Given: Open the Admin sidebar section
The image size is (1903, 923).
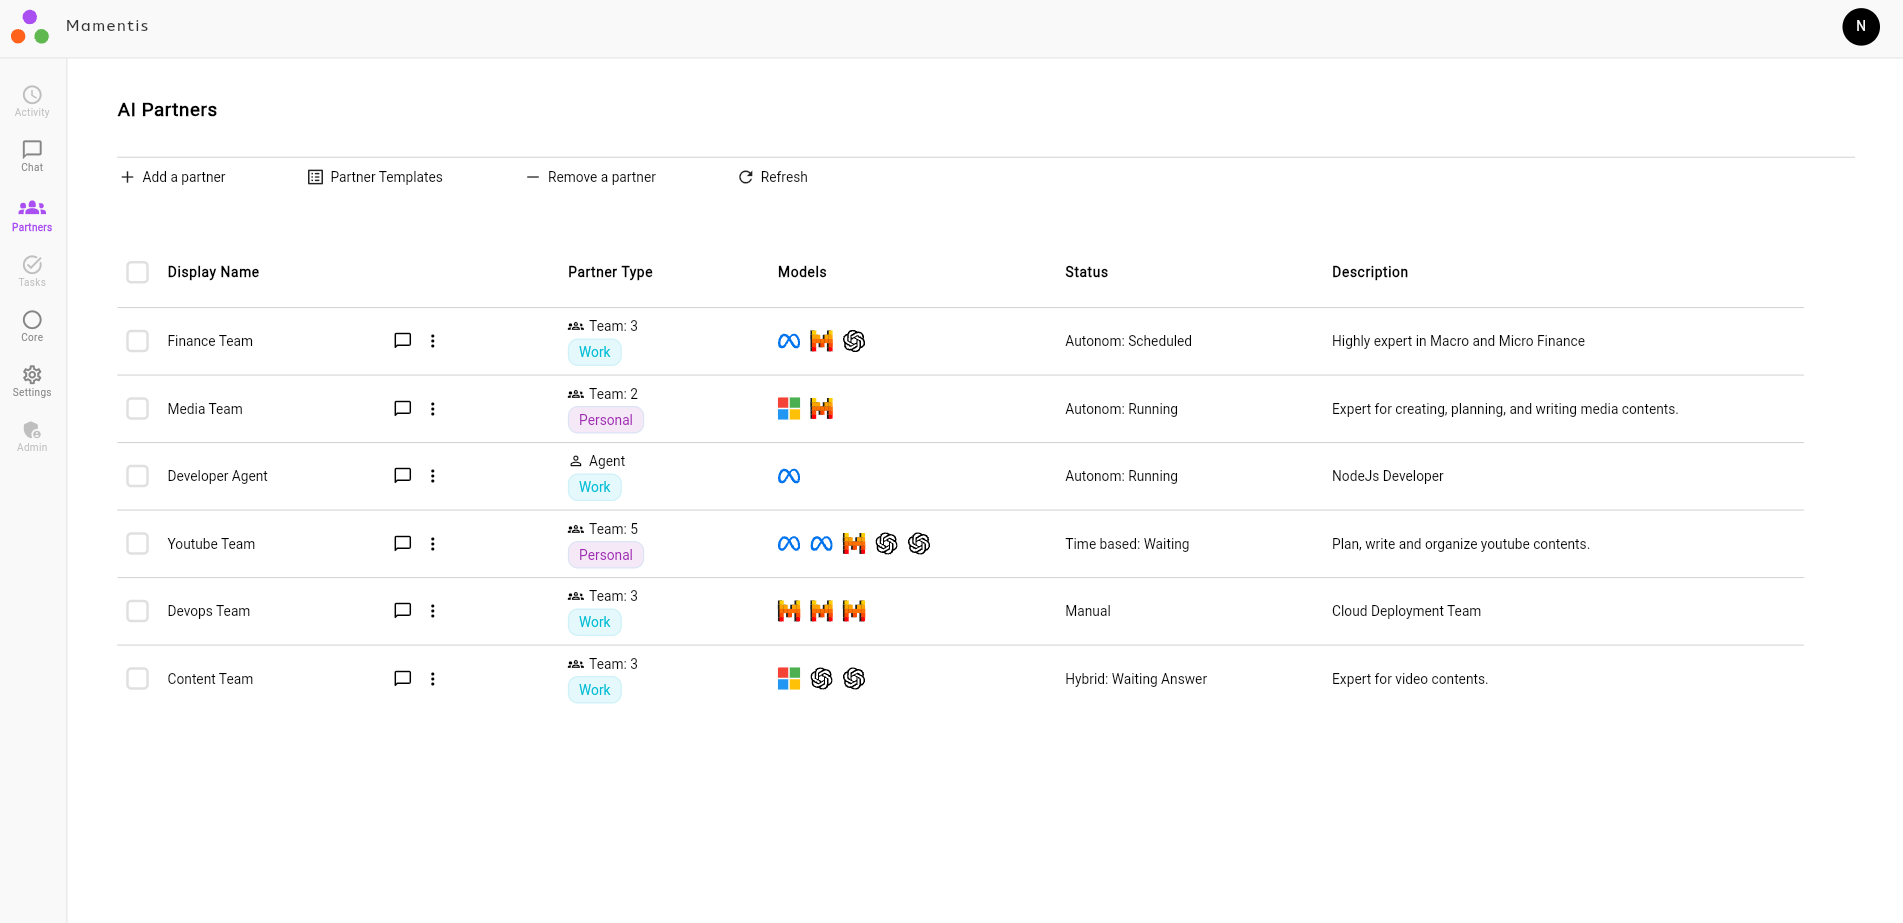Looking at the screenshot, I should coord(32,436).
